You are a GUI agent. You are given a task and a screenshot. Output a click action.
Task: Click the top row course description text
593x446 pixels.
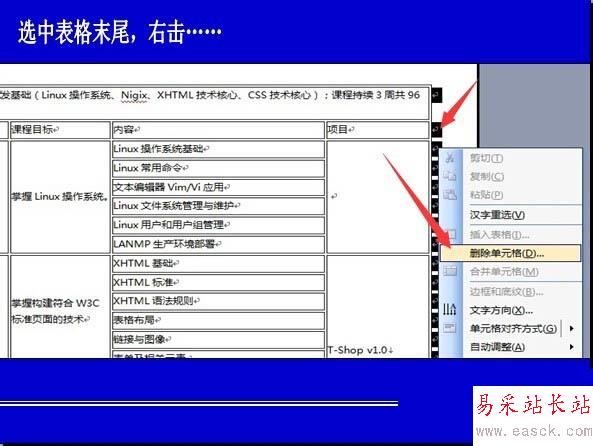click(210, 95)
